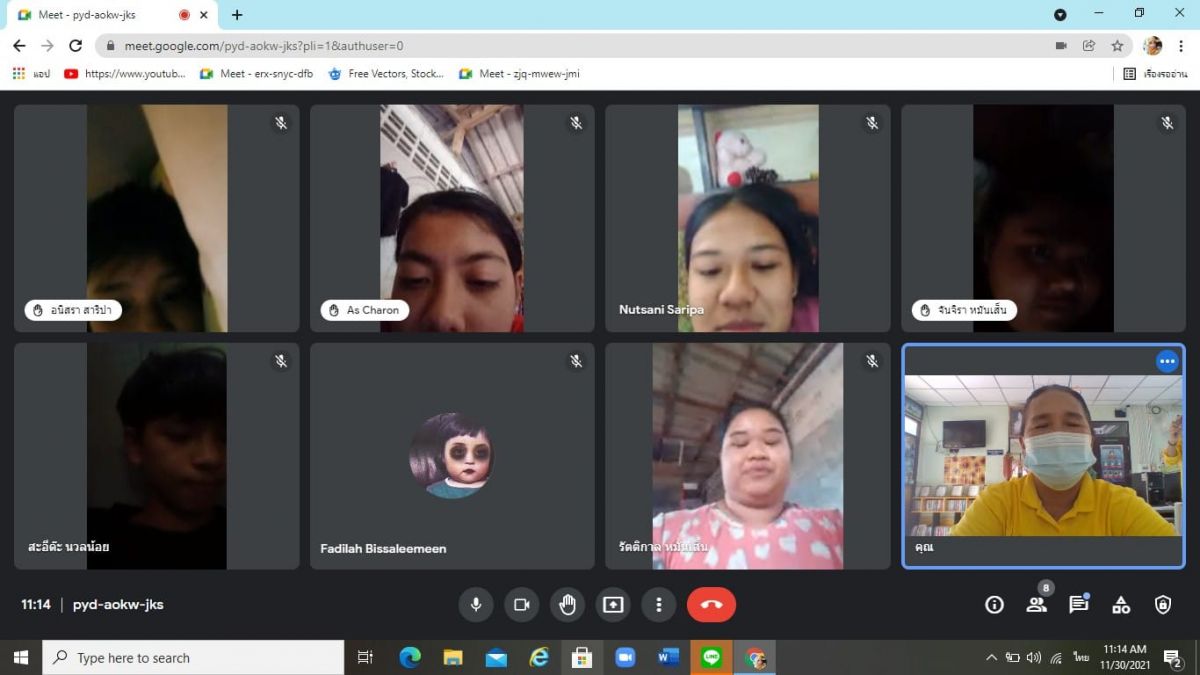Open host controls shield icon
Viewport: 1200px width, 675px height.
point(1163,605)
